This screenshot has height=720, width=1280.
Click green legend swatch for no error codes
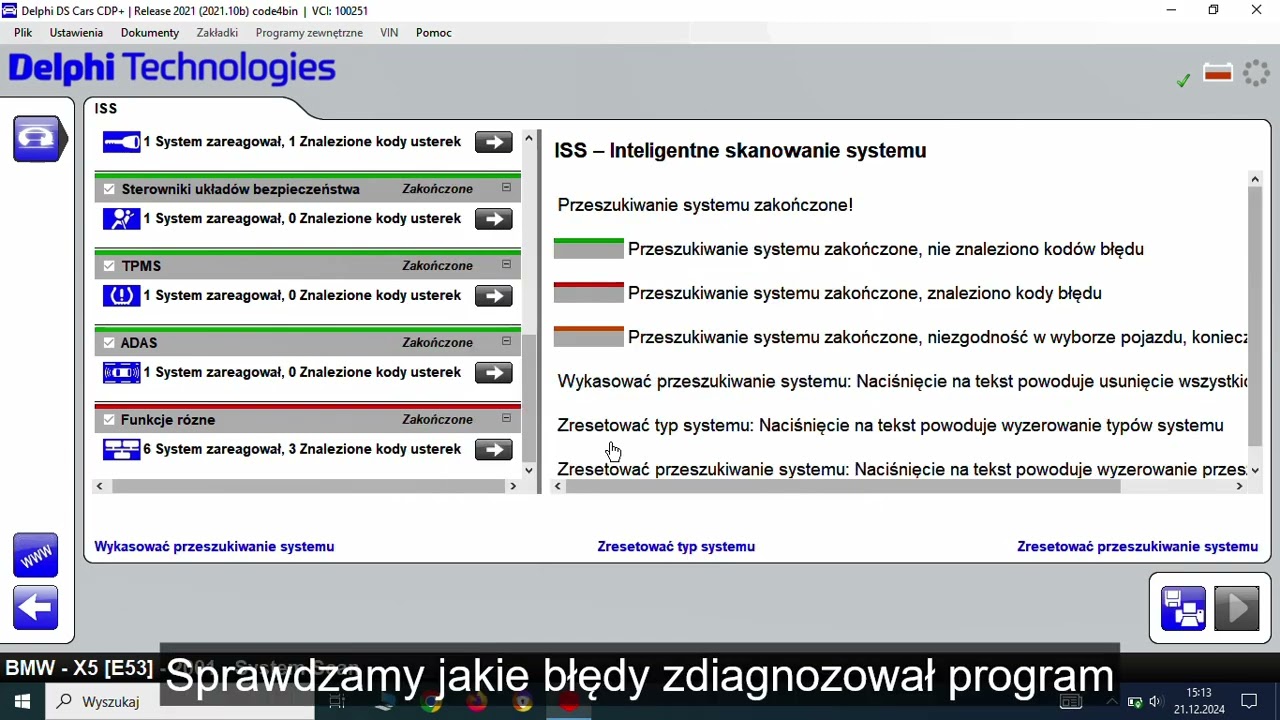(x=589, y=249)
